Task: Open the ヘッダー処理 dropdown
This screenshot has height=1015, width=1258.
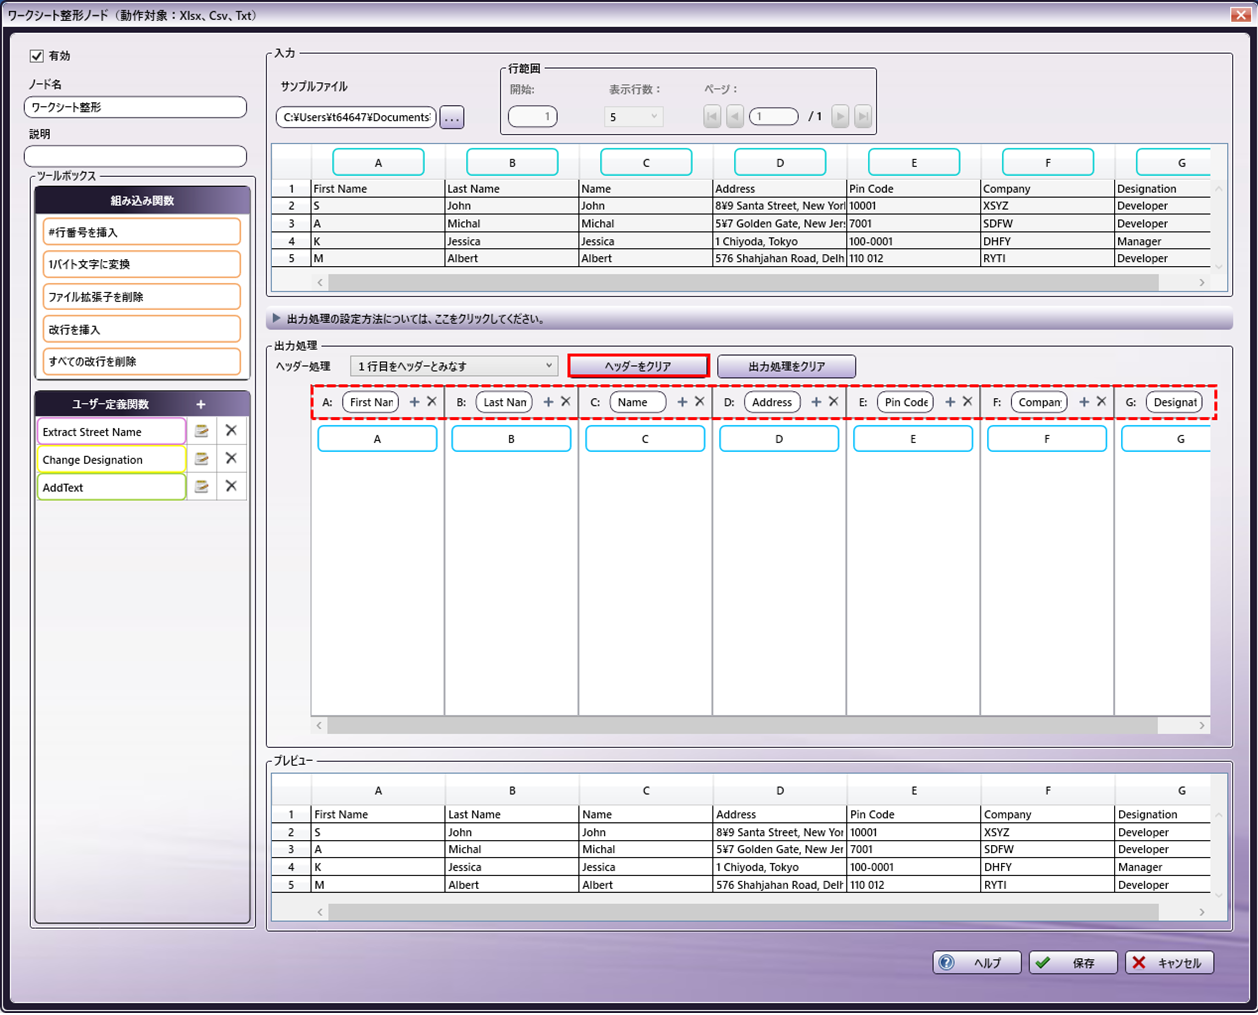Action: tap(454, 366)
